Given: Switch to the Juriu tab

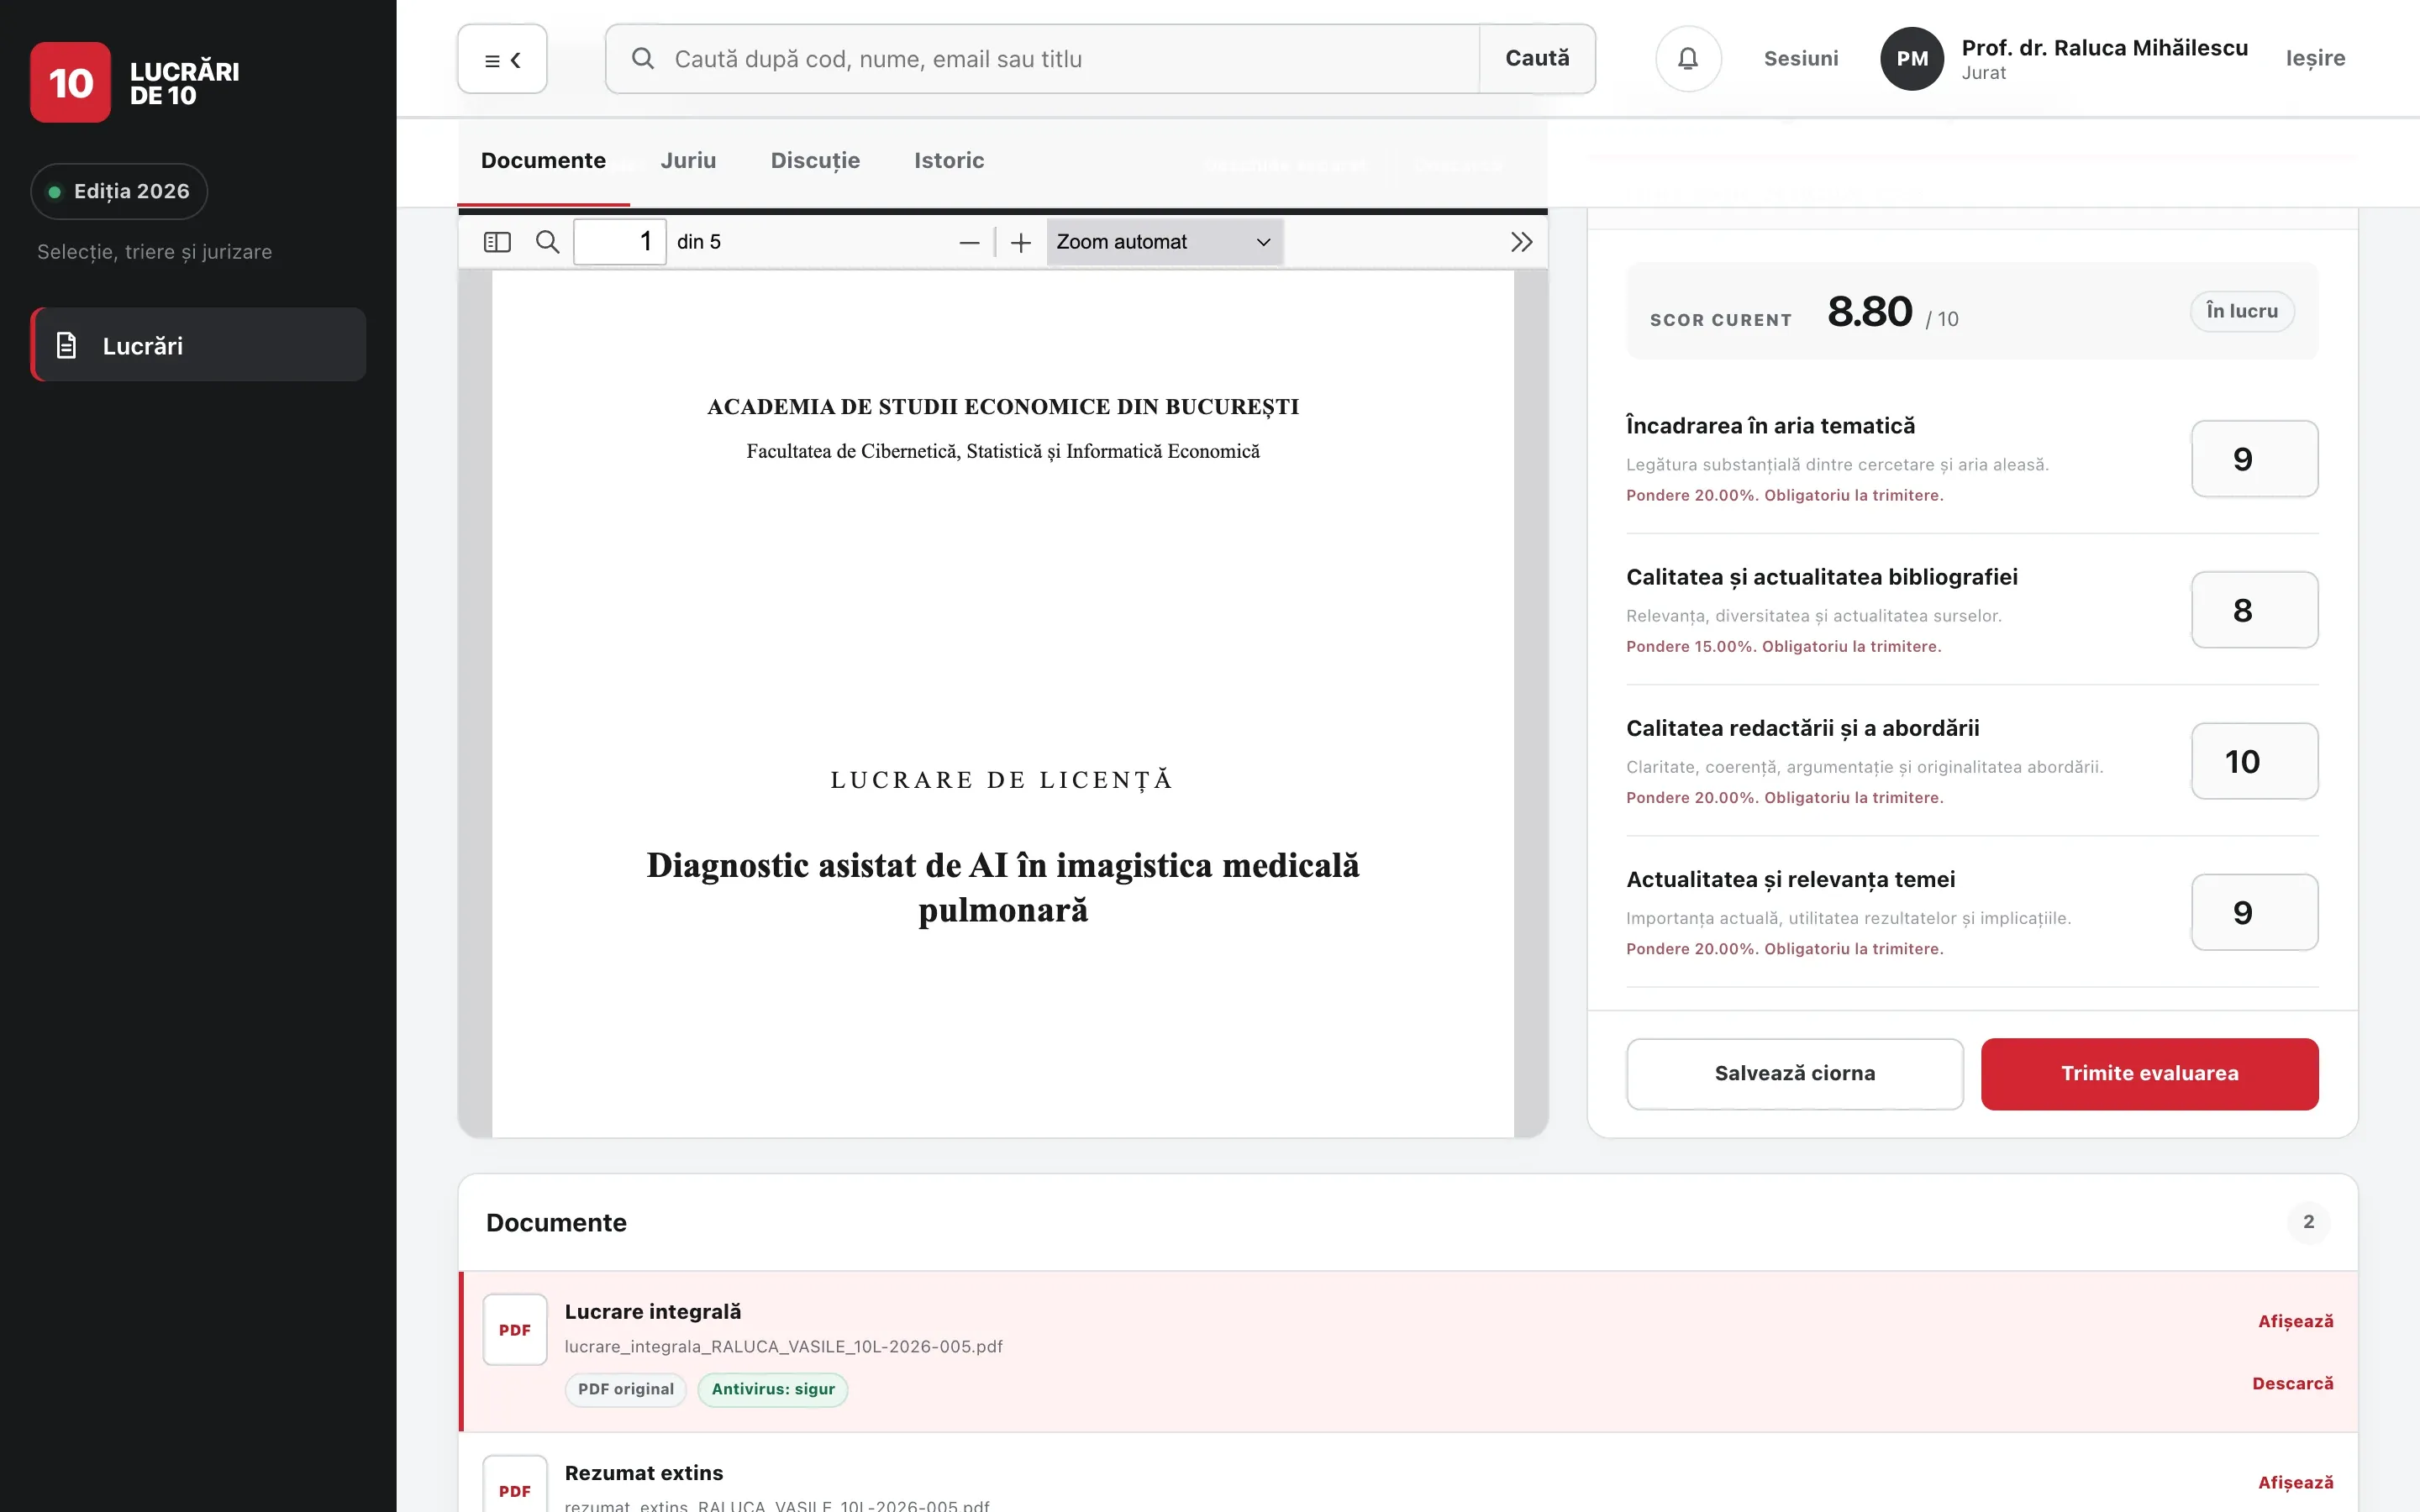Looking at the screenshot, I should [688, 160].
